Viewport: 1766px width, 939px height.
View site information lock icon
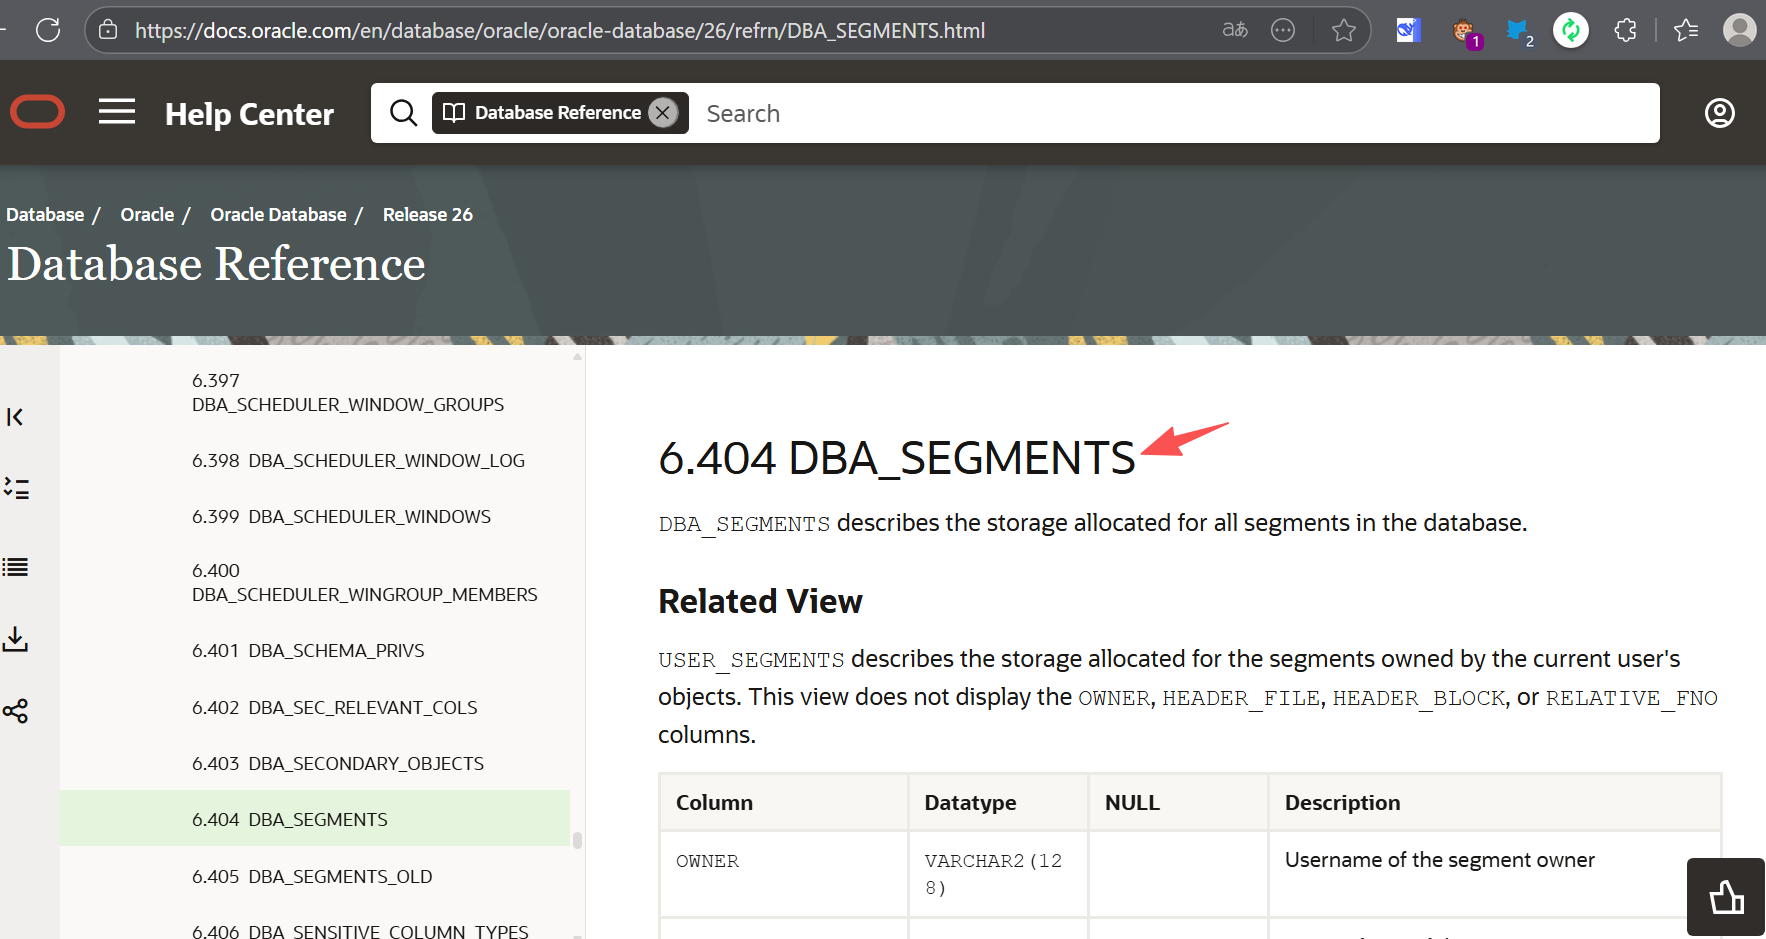point(108,30)
